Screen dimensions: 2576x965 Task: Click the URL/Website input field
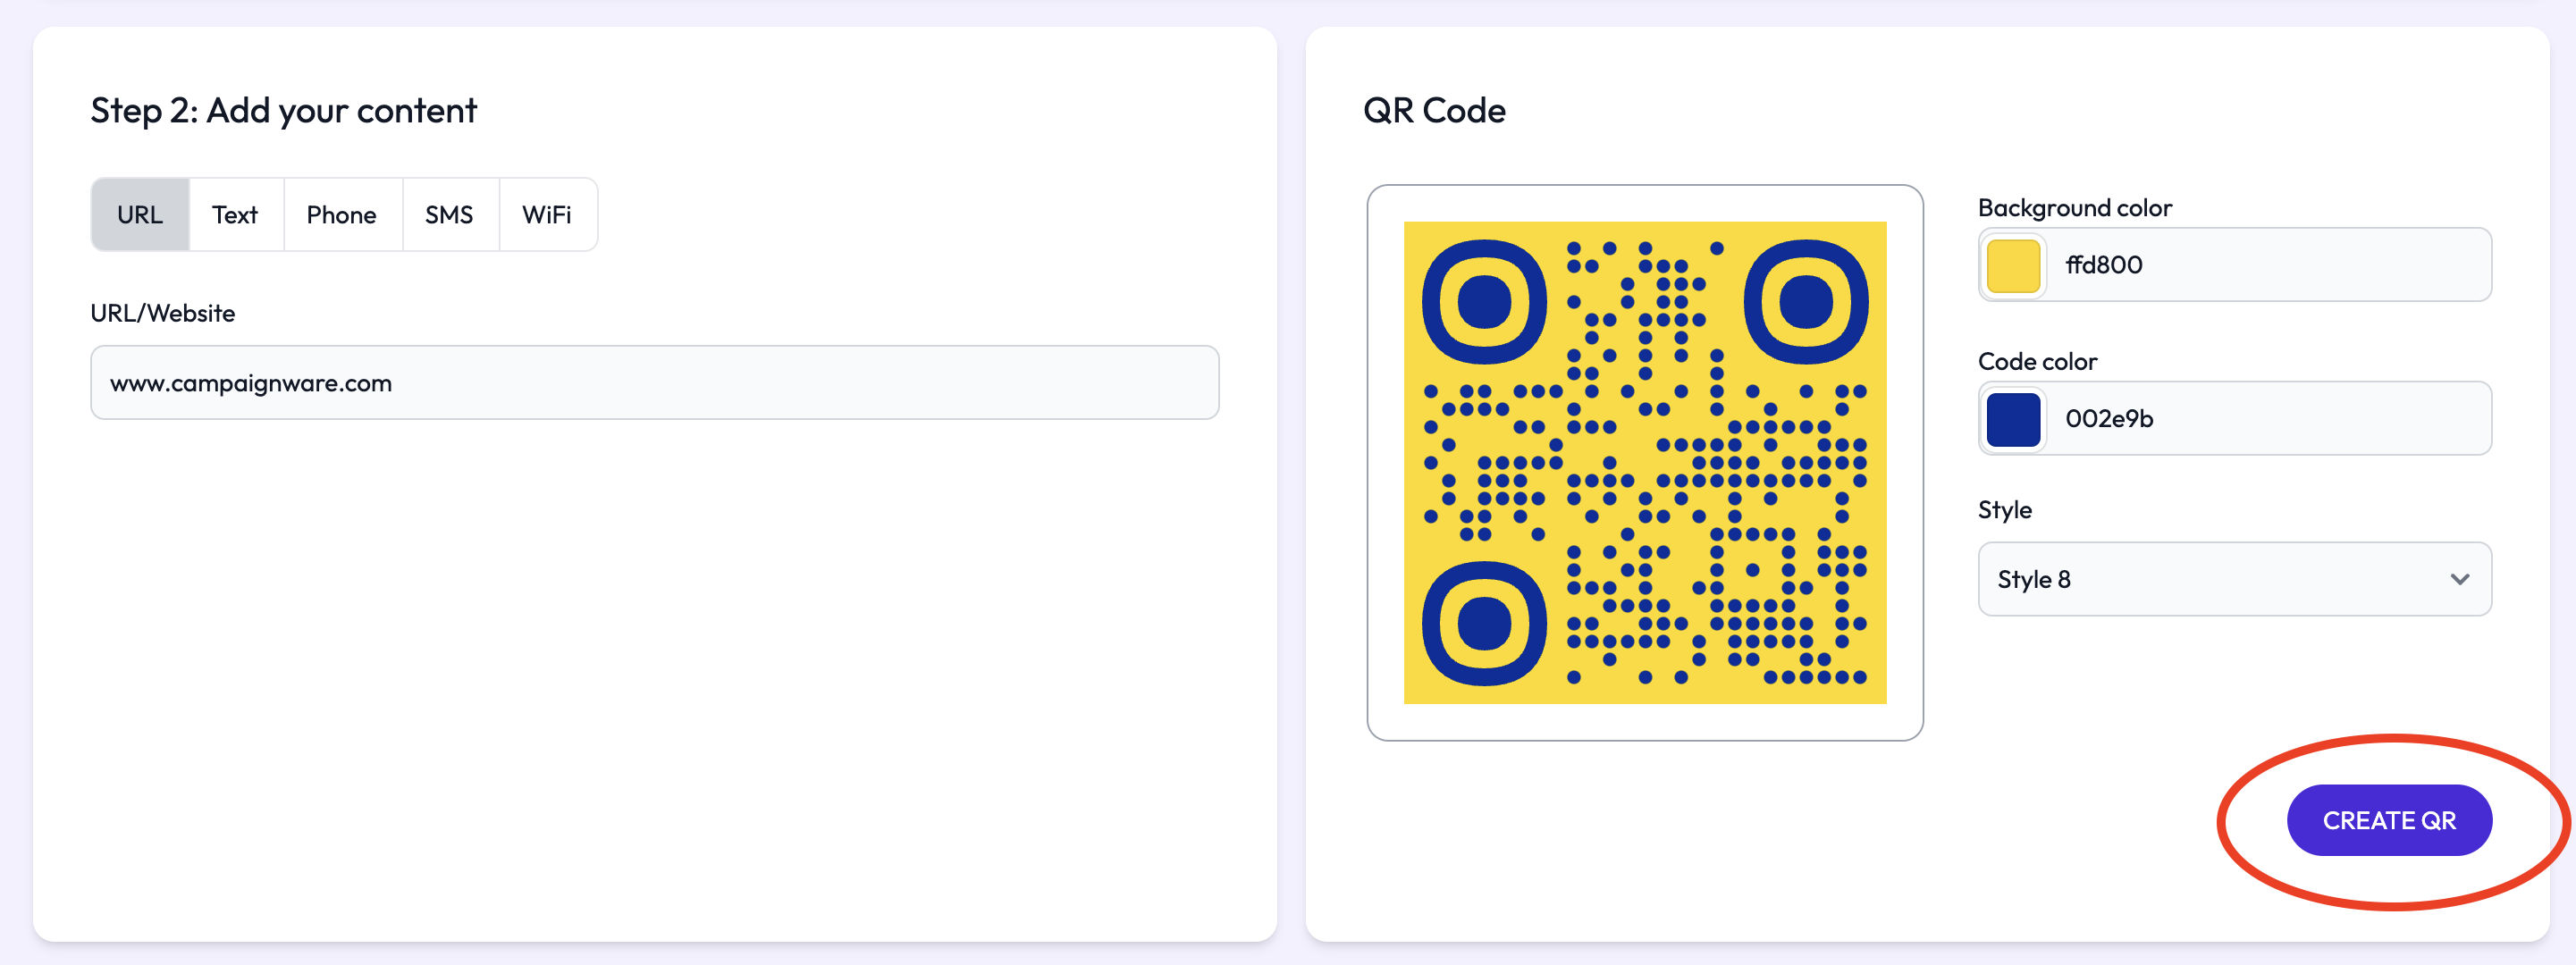tap(654, 383)
